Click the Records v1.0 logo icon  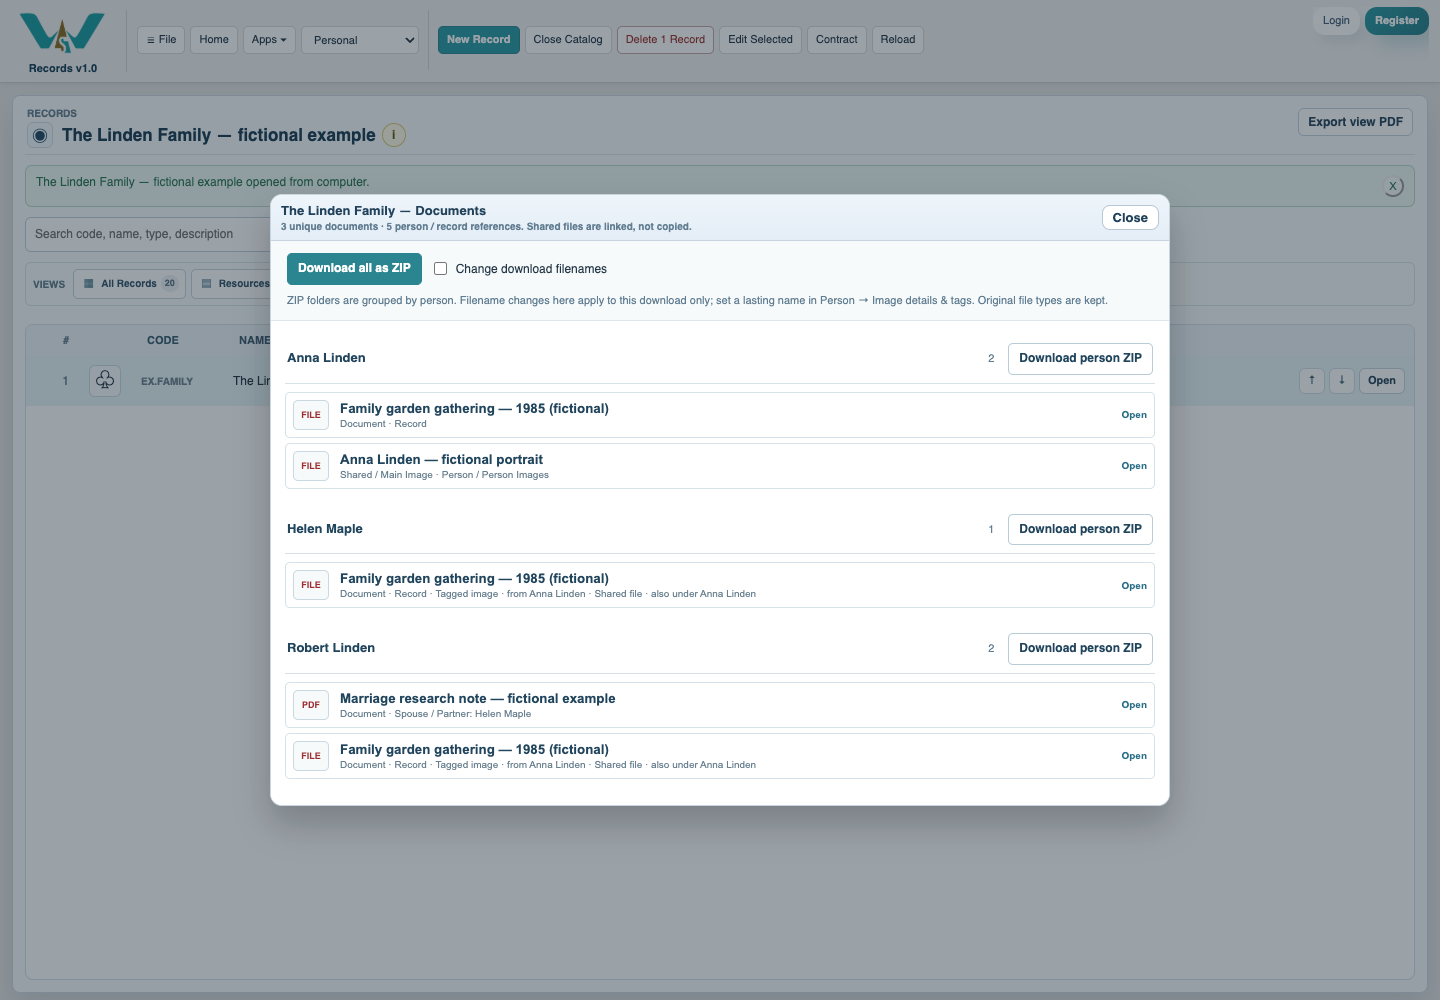(62, 33)
